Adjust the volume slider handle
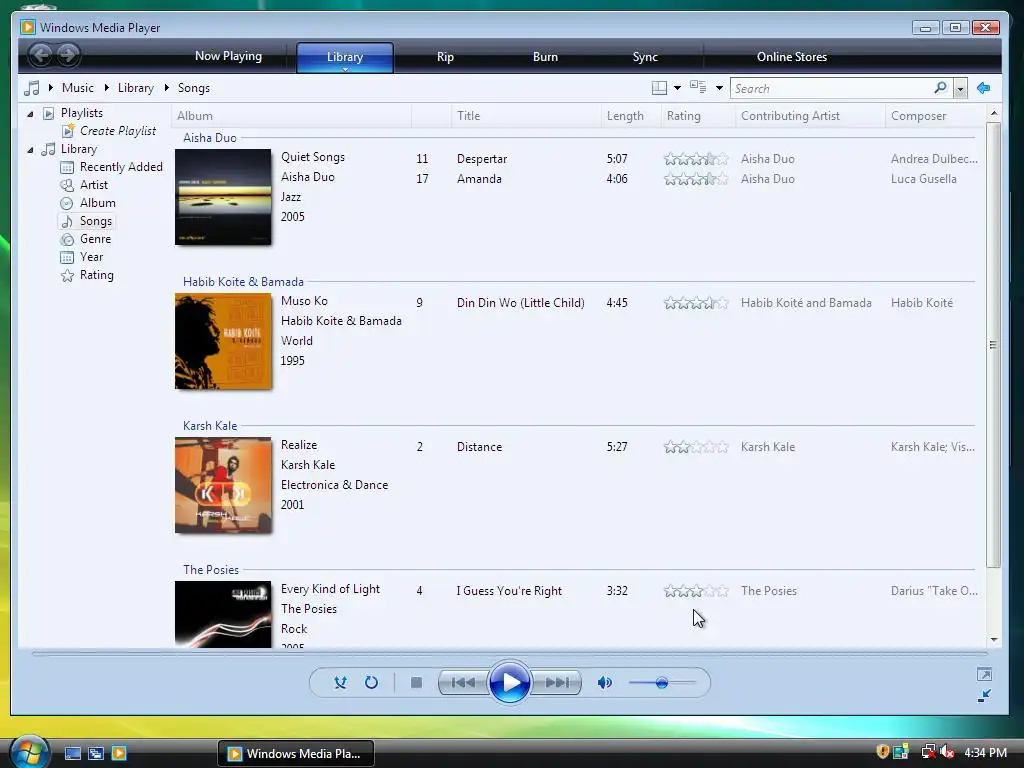 662,683
